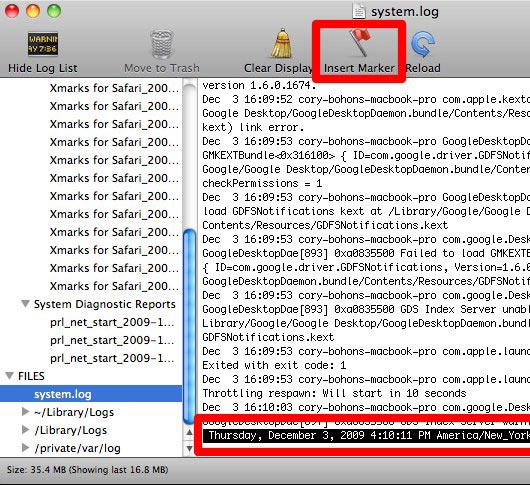Click the 'Contents/Resources/GDFSNotifications.kext' line

tap(325, 225)
